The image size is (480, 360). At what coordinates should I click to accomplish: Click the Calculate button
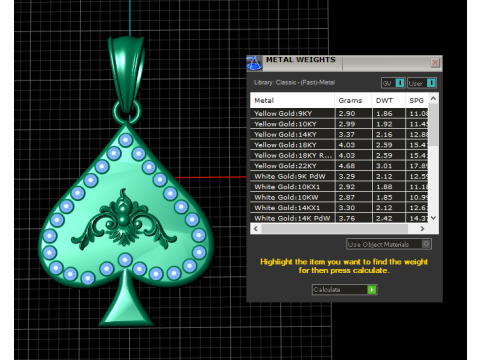pyautogui.click(x=344, y=290)
